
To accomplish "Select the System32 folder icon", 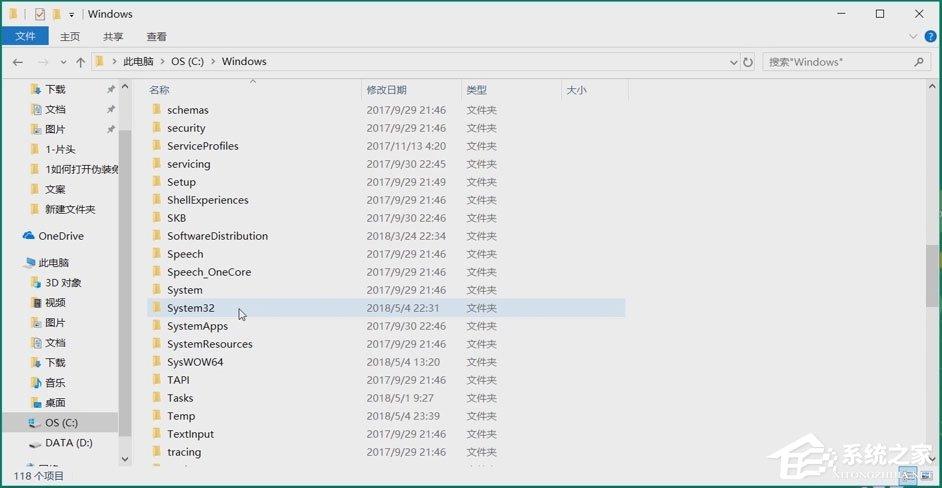I will [157, 308].
